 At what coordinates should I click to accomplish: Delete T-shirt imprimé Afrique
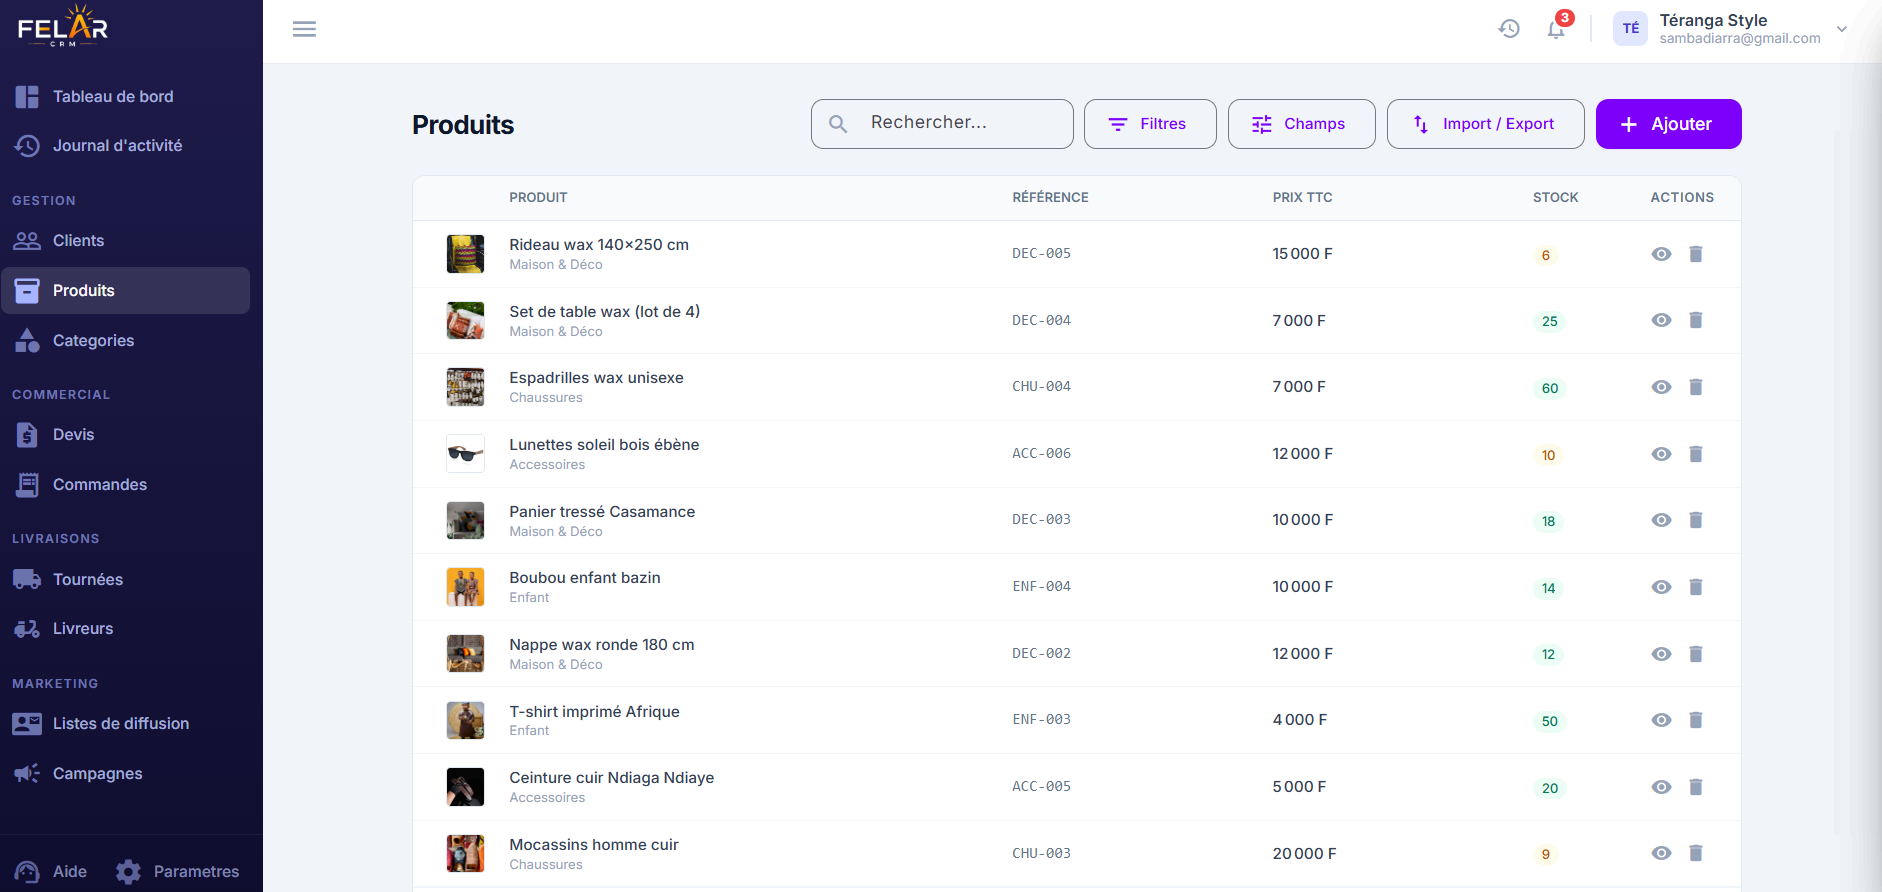coord(1696,720)
